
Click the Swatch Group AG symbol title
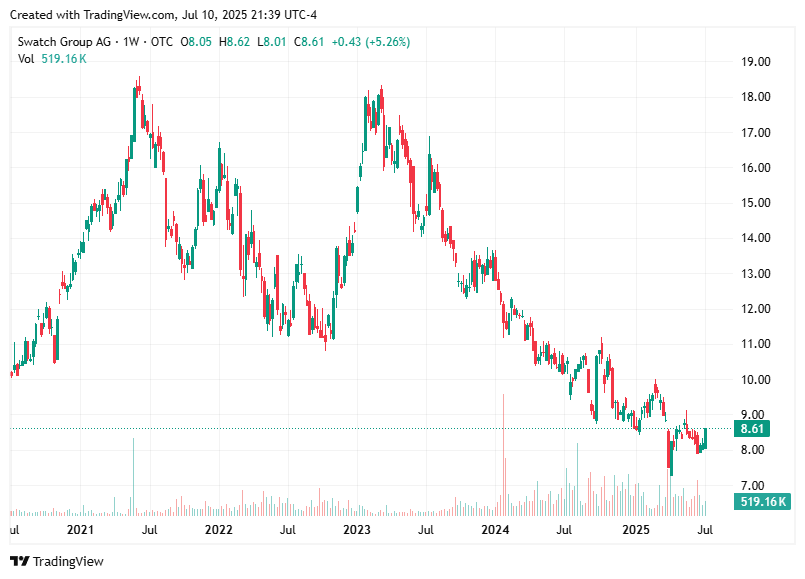[x=64, y=42]
